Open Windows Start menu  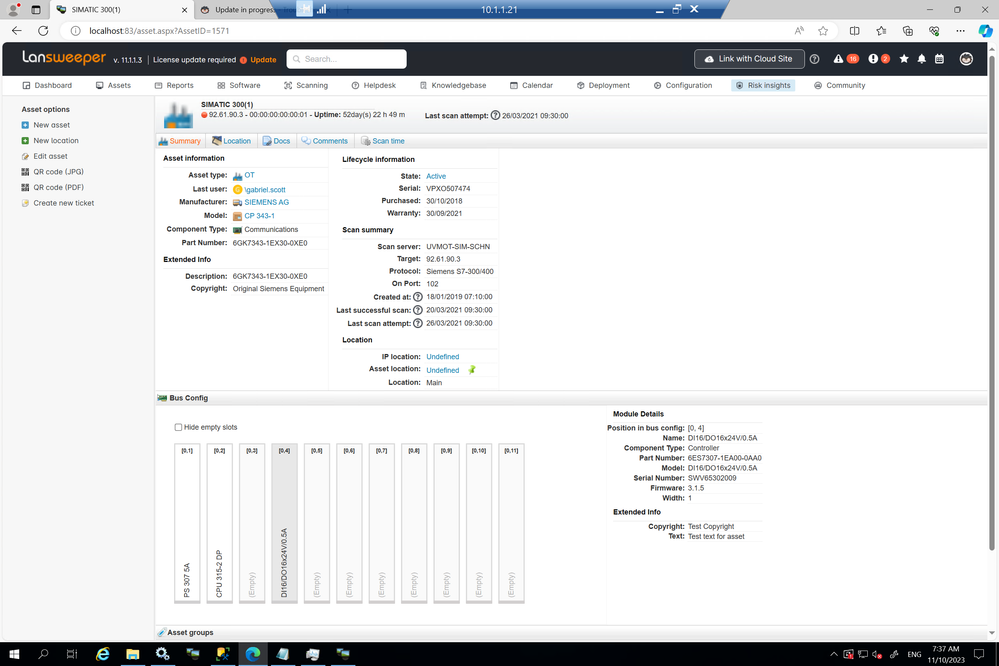(x=14, y=654)
